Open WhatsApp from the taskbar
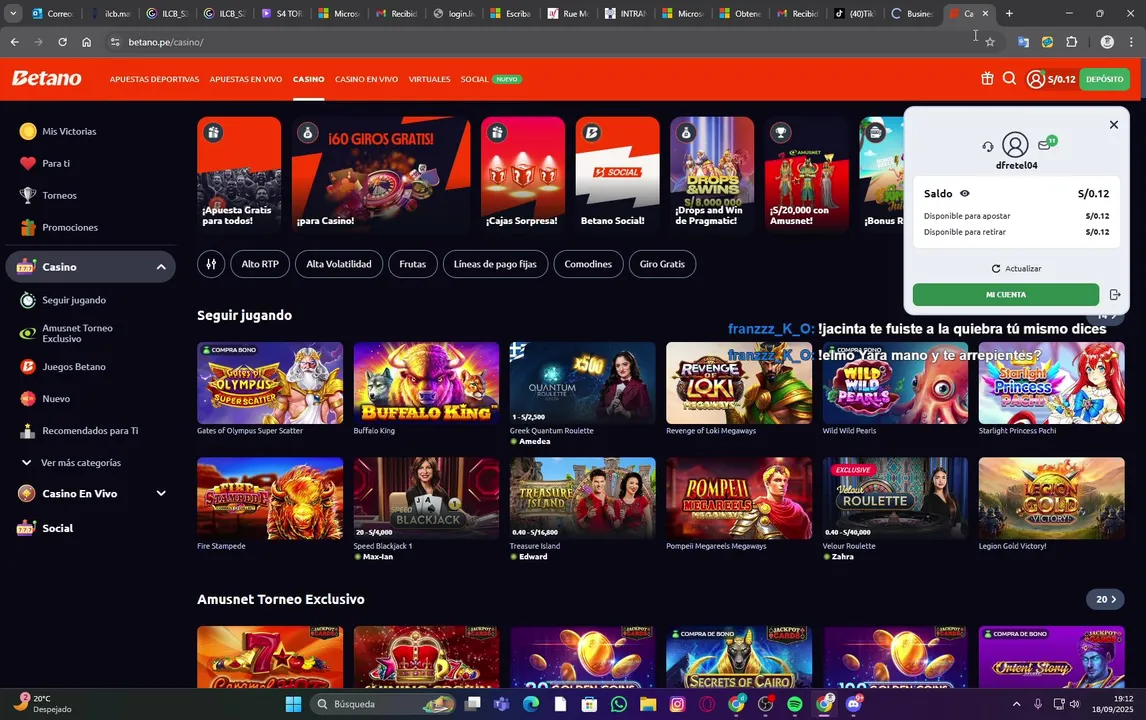This screenshot has height=720, width=1146. click(618, 704)
